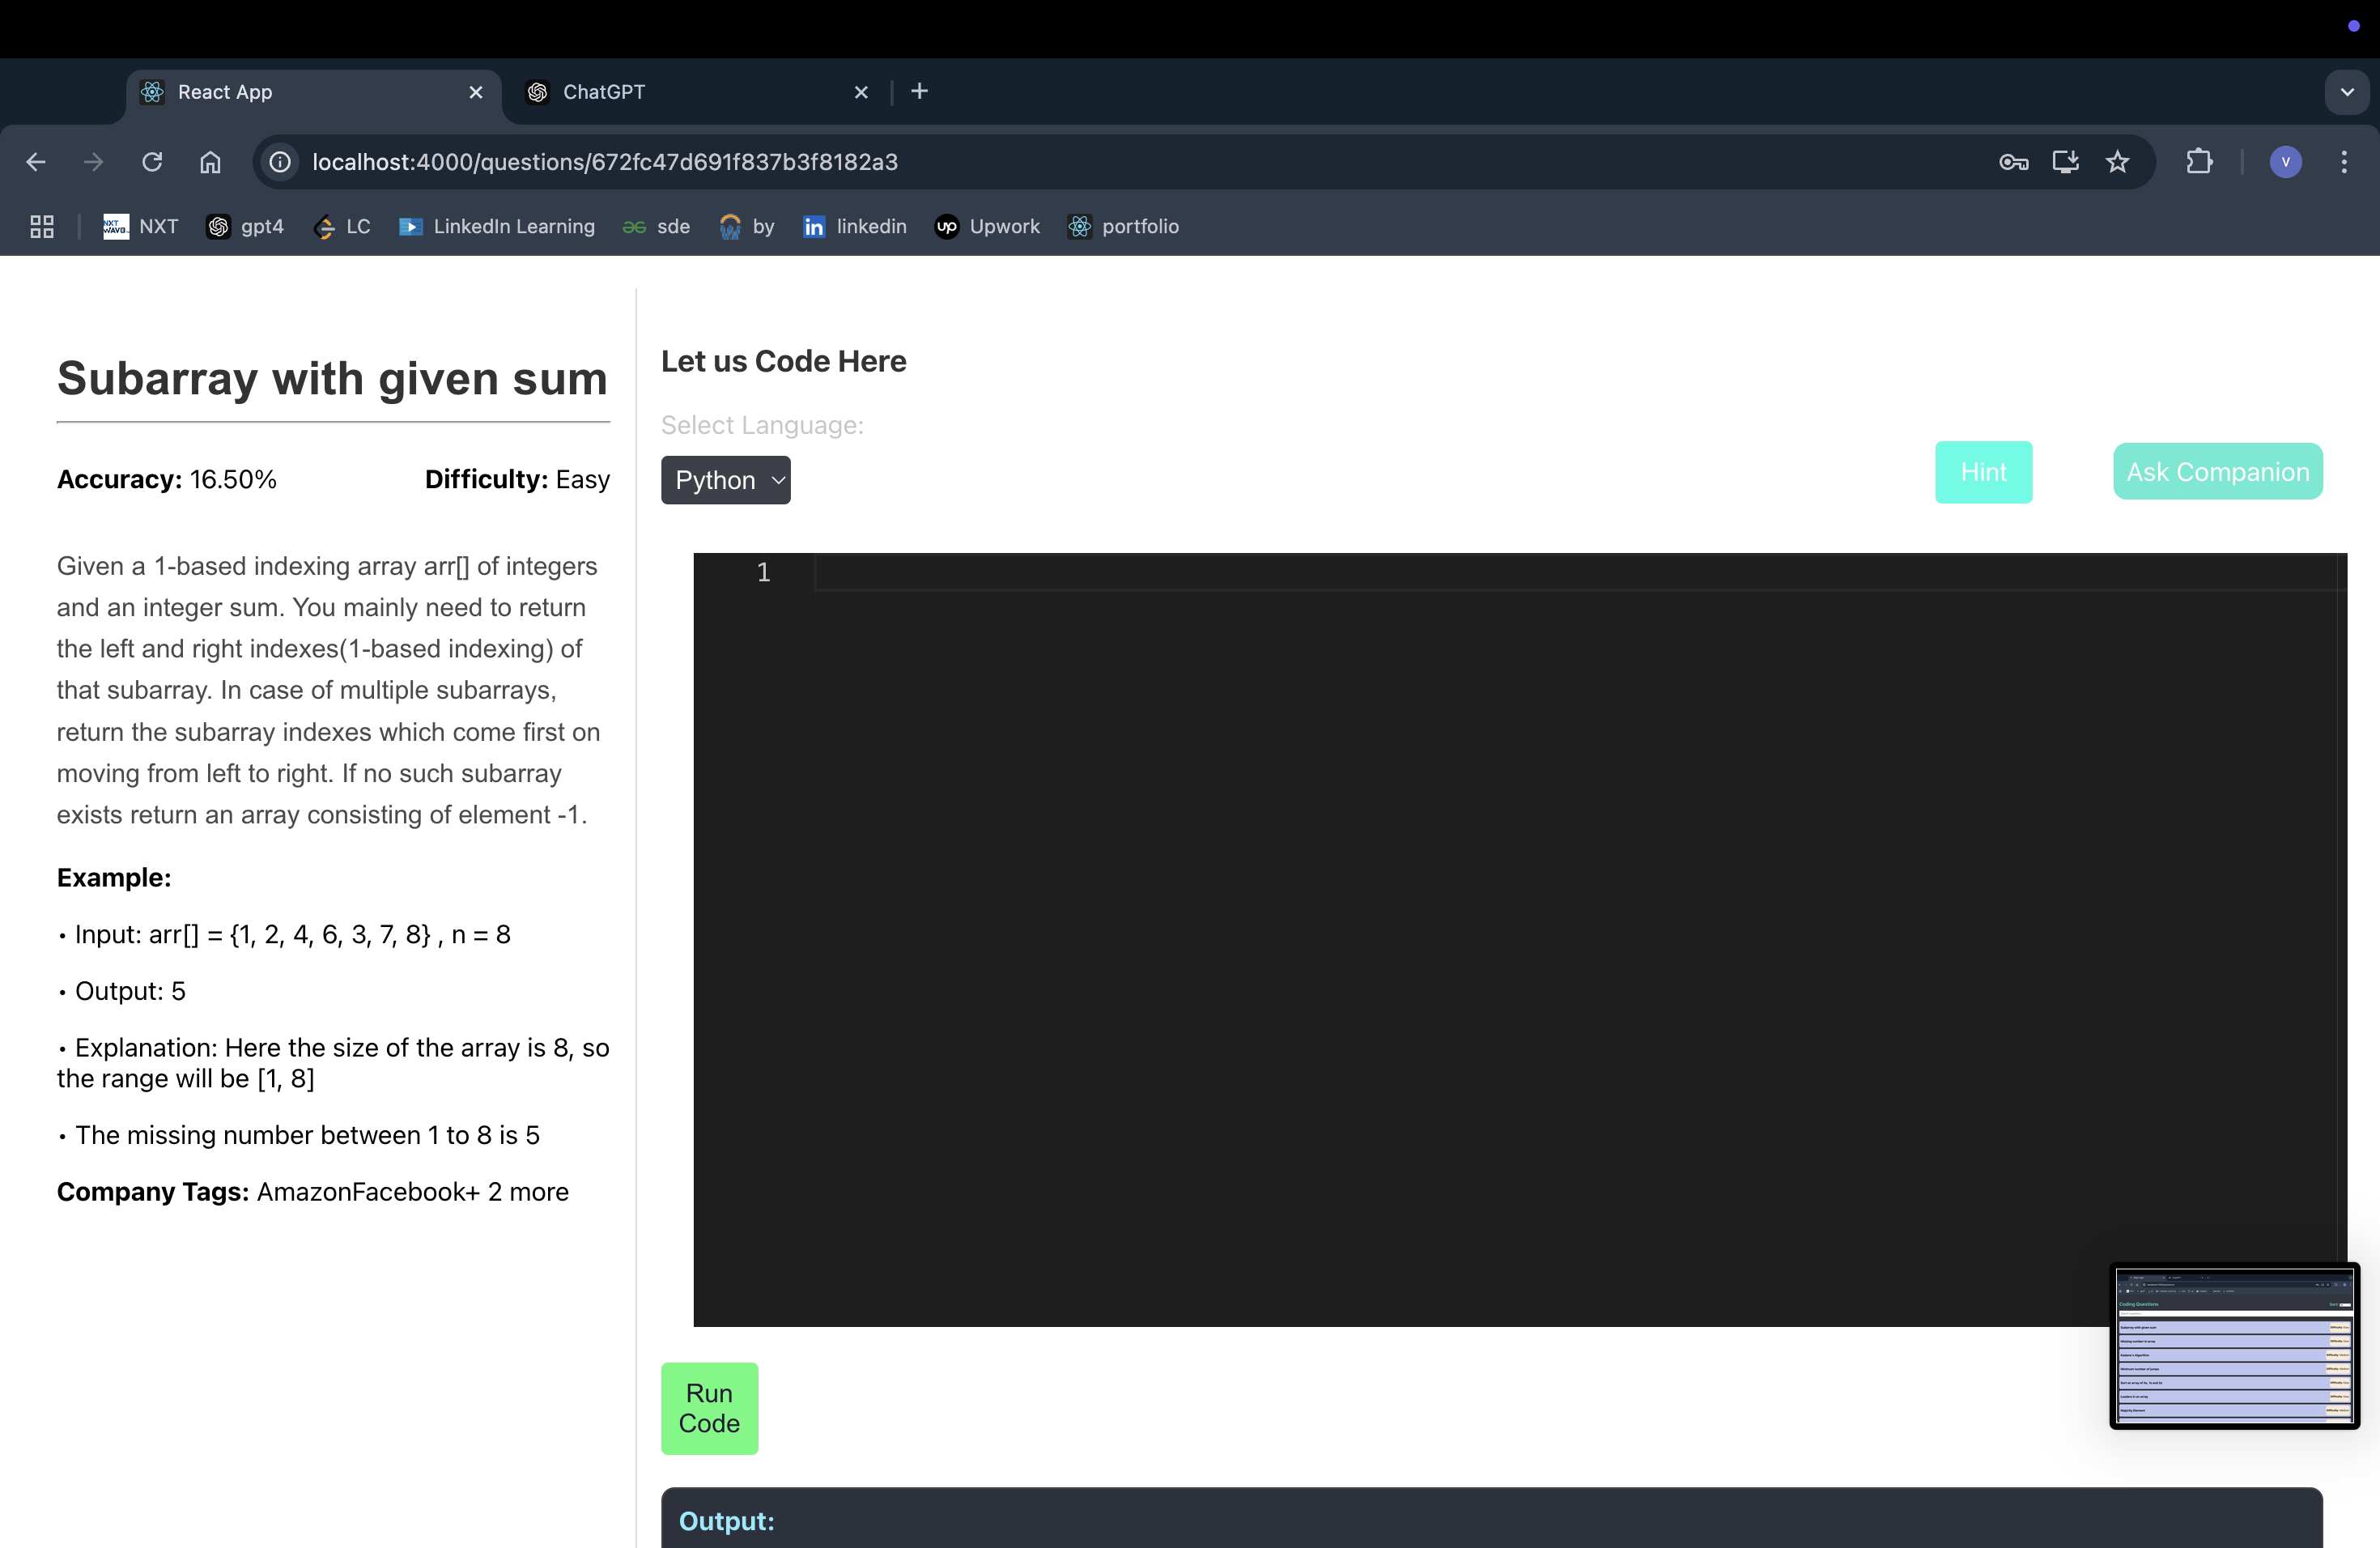The width and height of the screenshot is (2380, 1548).
Task: Click the home page icon
Action: click(x=210, y=162)
